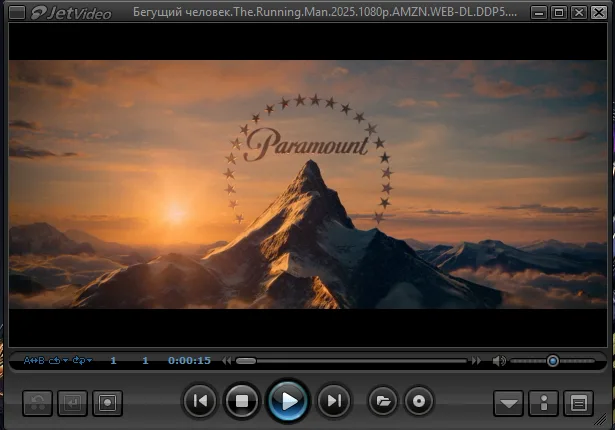Mute audio with the speaker icon

click(499, 361)
